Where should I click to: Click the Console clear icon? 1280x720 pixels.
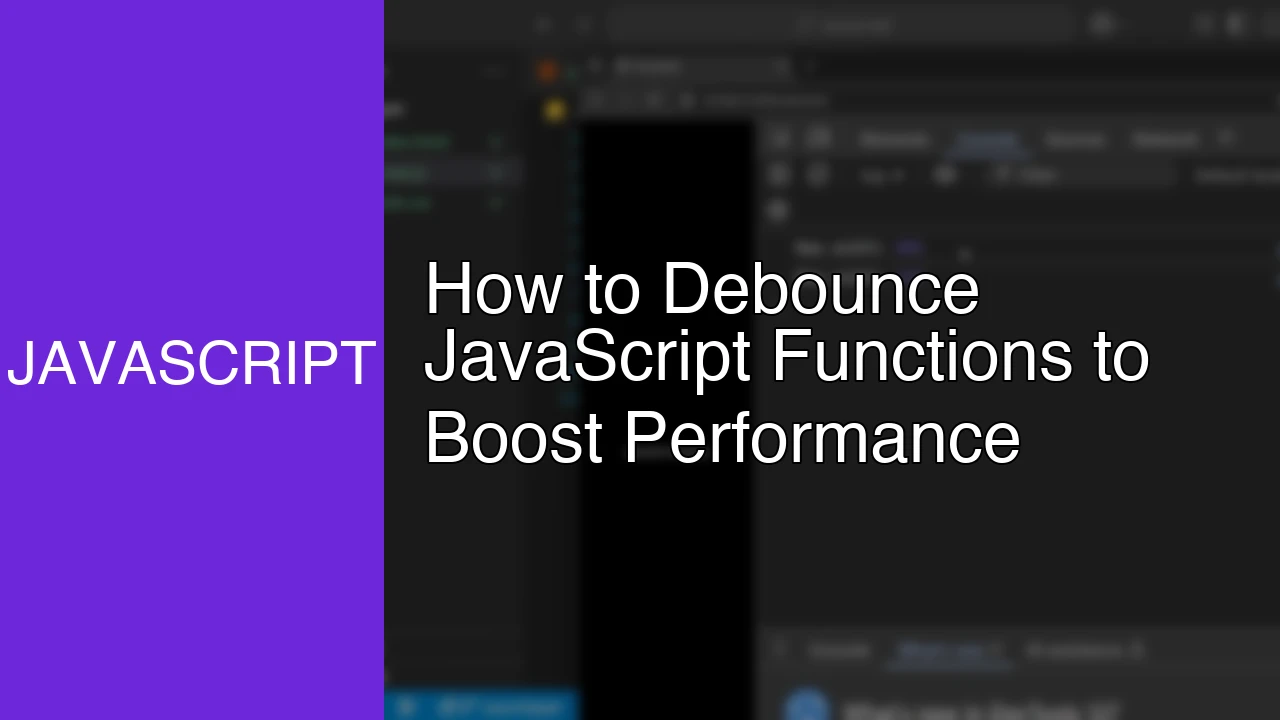click(x=779, y=175)
